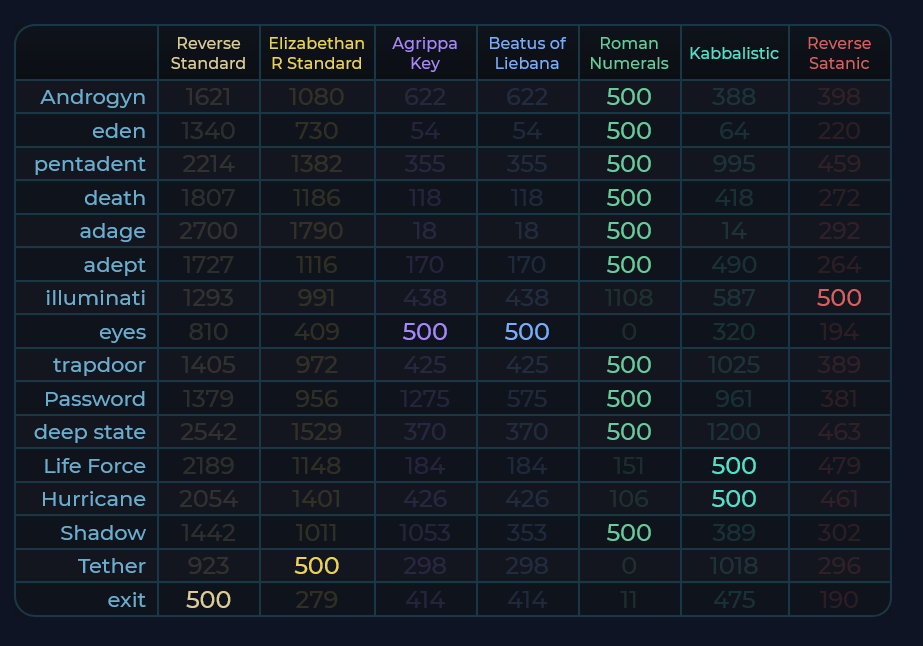
Task: Click the Reverse Standard column header
Action: click(208, 53)
